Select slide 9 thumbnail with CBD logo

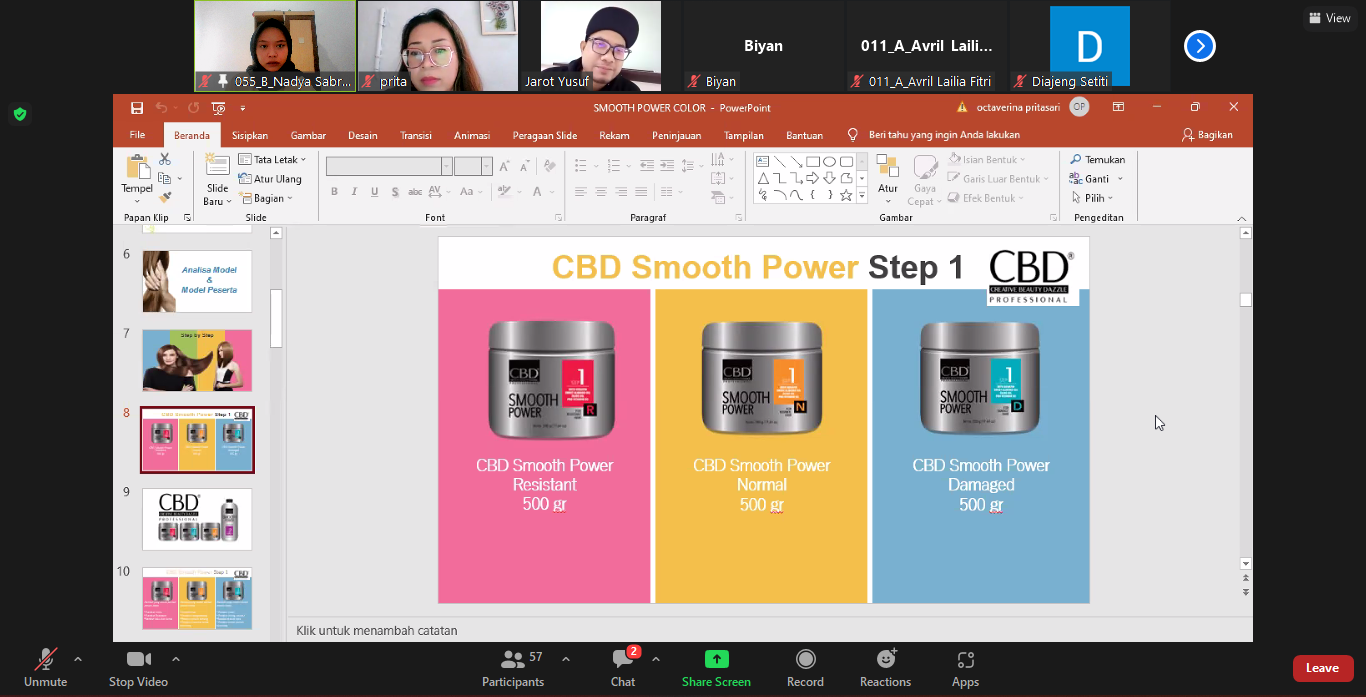[197, 518]
